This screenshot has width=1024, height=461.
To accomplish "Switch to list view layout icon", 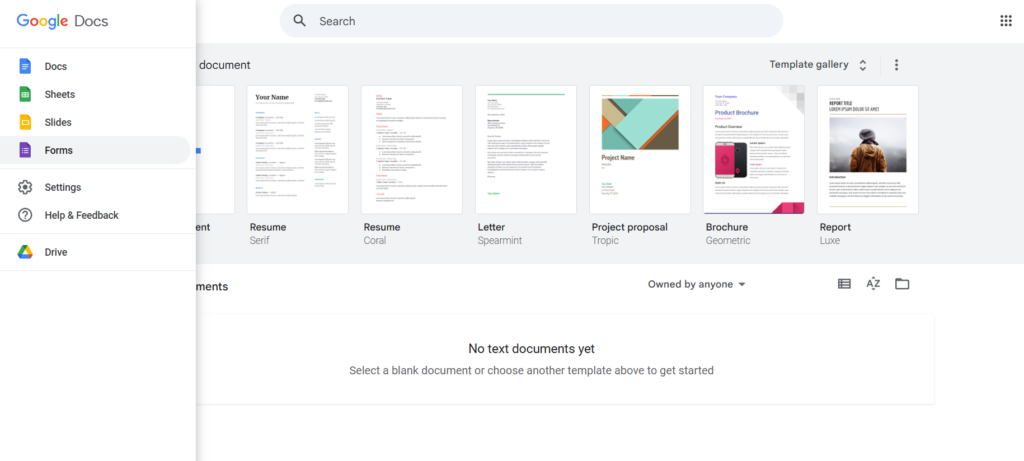I will (844, 284).
